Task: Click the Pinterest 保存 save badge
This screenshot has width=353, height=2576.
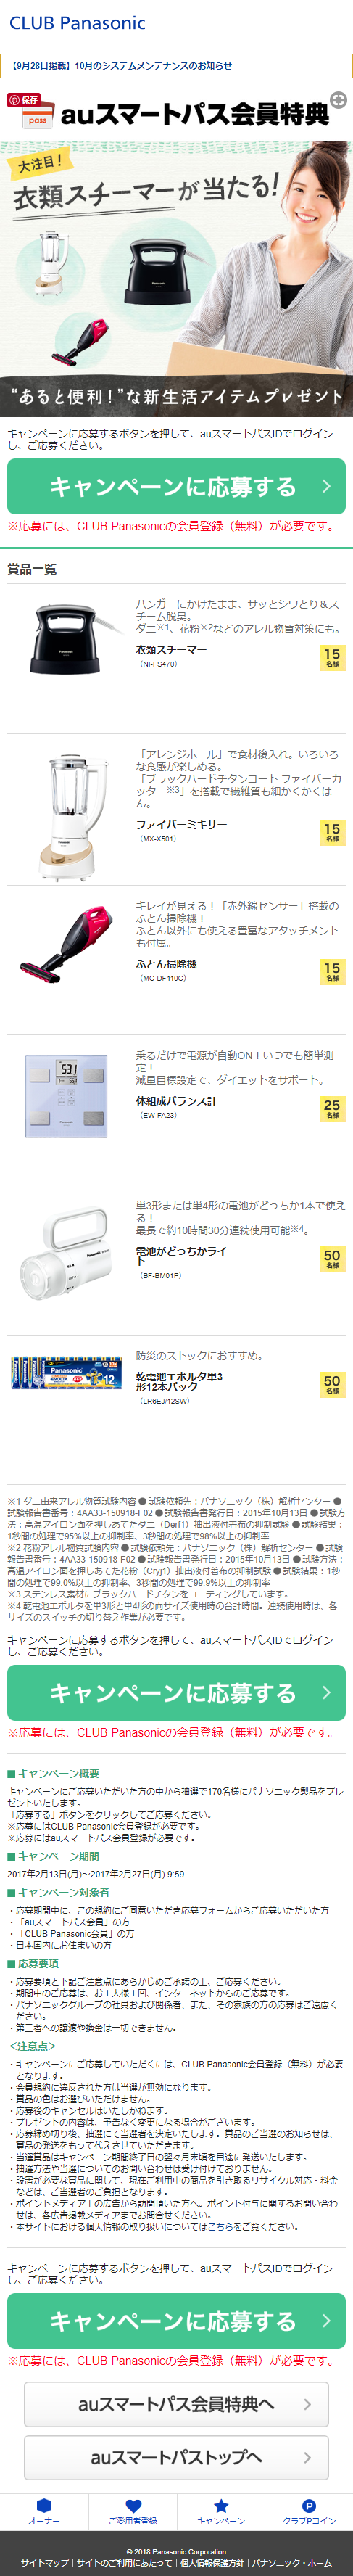Action: (24, 100)
